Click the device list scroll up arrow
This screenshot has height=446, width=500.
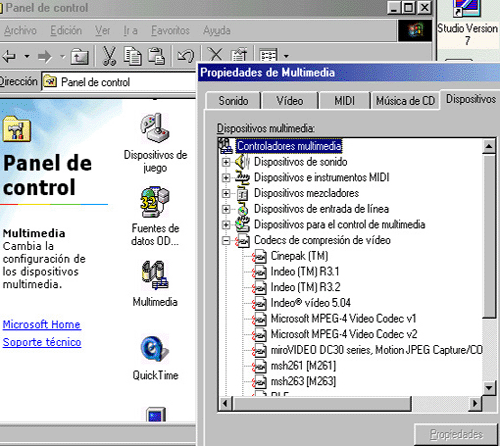coord(489,146)
